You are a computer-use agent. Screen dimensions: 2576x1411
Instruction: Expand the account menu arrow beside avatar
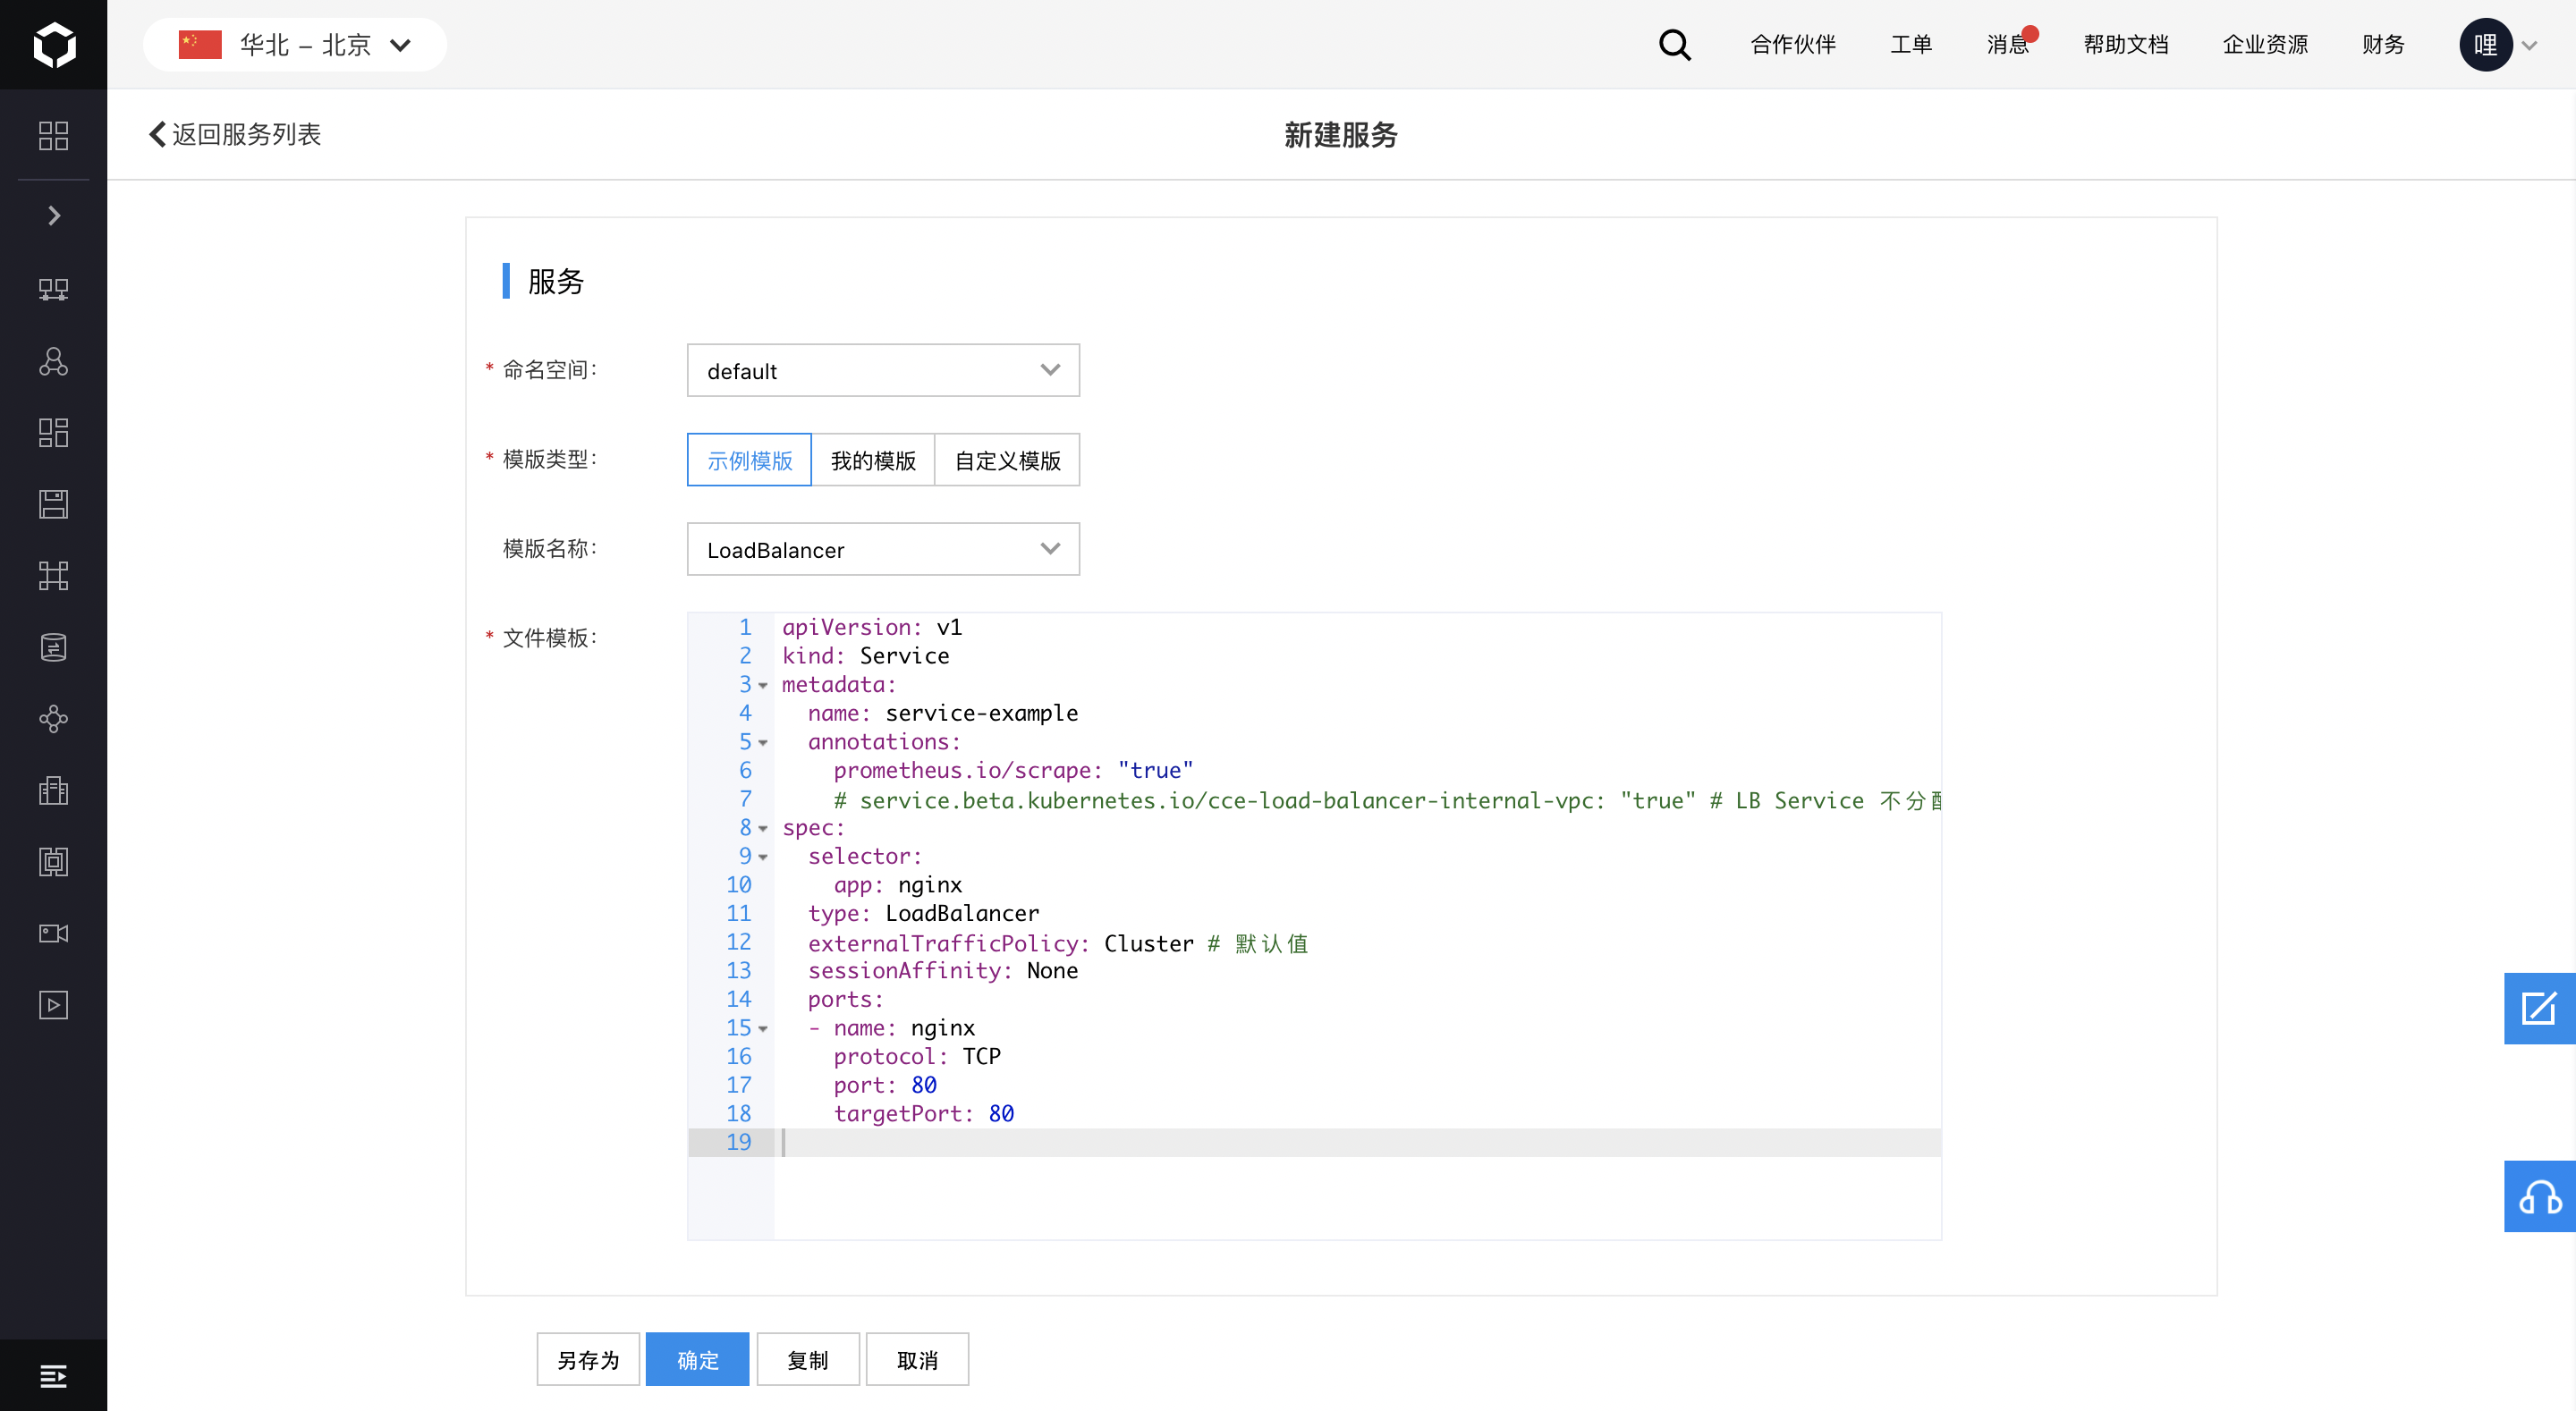[x=2530, y=45]
